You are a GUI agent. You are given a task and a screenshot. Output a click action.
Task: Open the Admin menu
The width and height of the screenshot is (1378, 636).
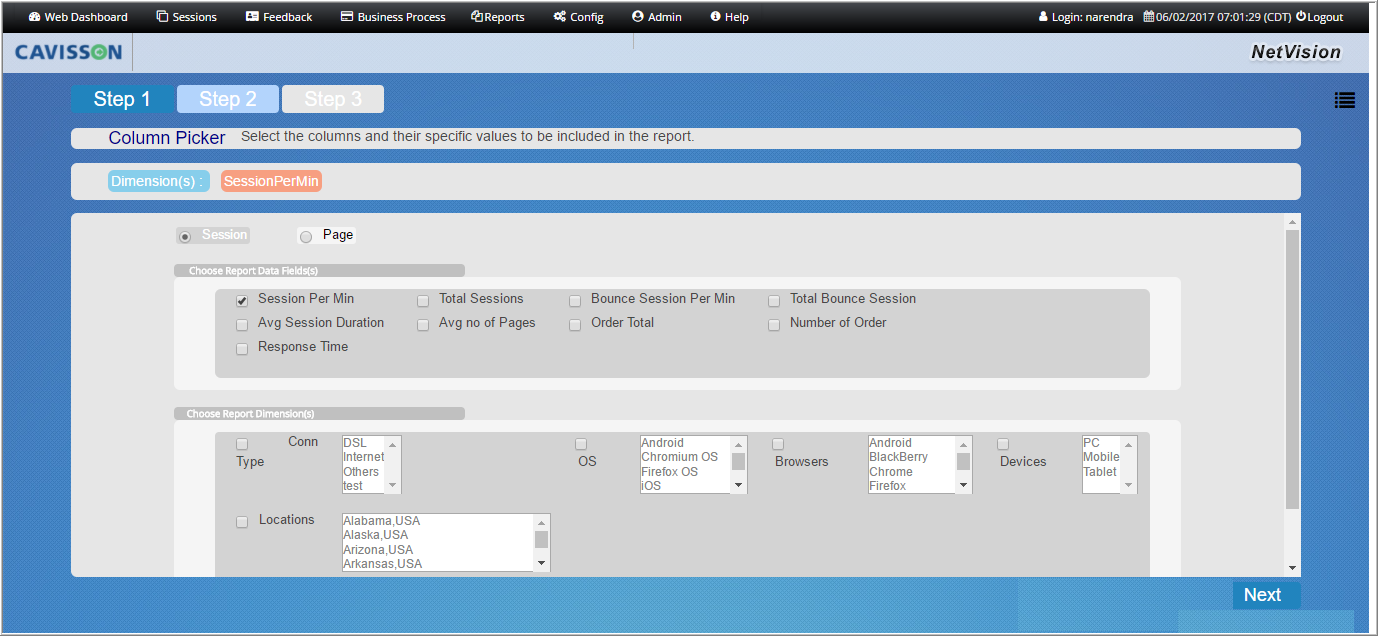point(657,17)
